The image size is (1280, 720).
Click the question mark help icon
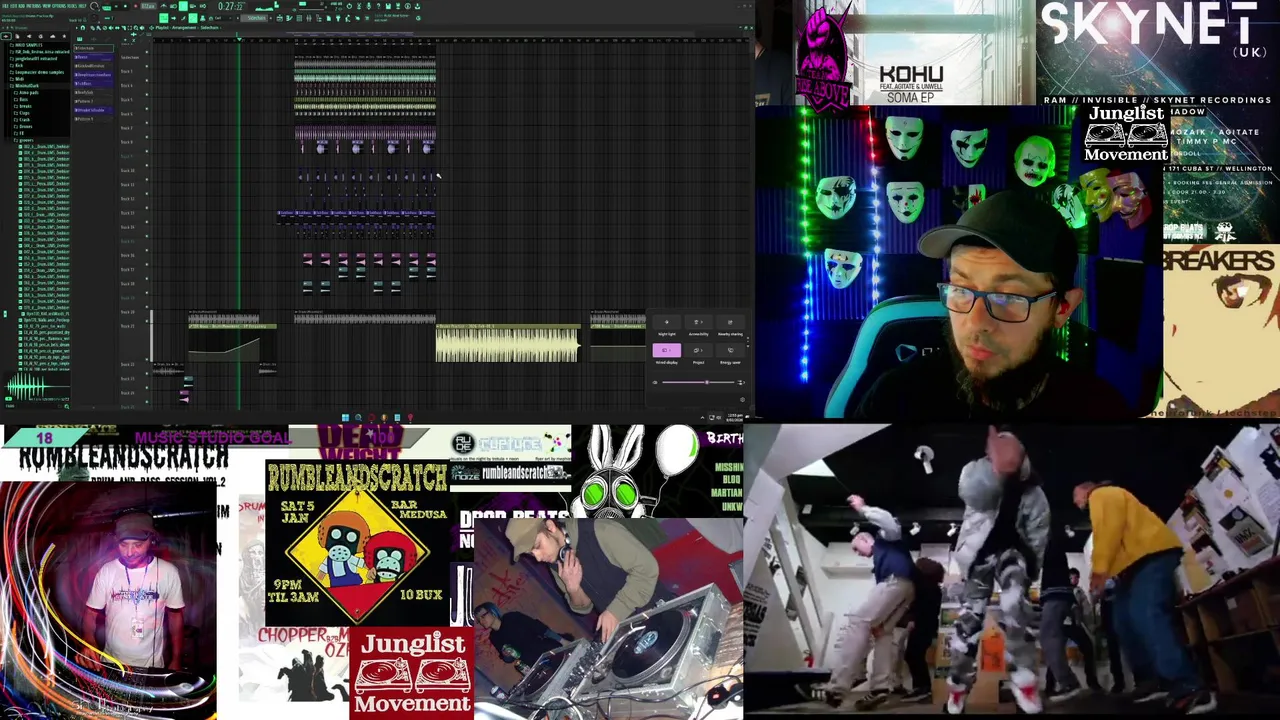point(378,6)
